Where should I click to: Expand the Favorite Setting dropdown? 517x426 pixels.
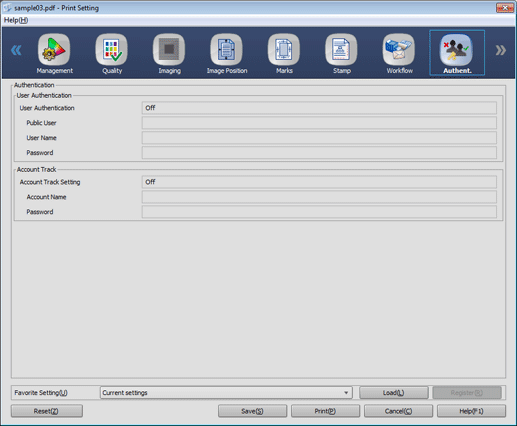[x=226, y=393]
